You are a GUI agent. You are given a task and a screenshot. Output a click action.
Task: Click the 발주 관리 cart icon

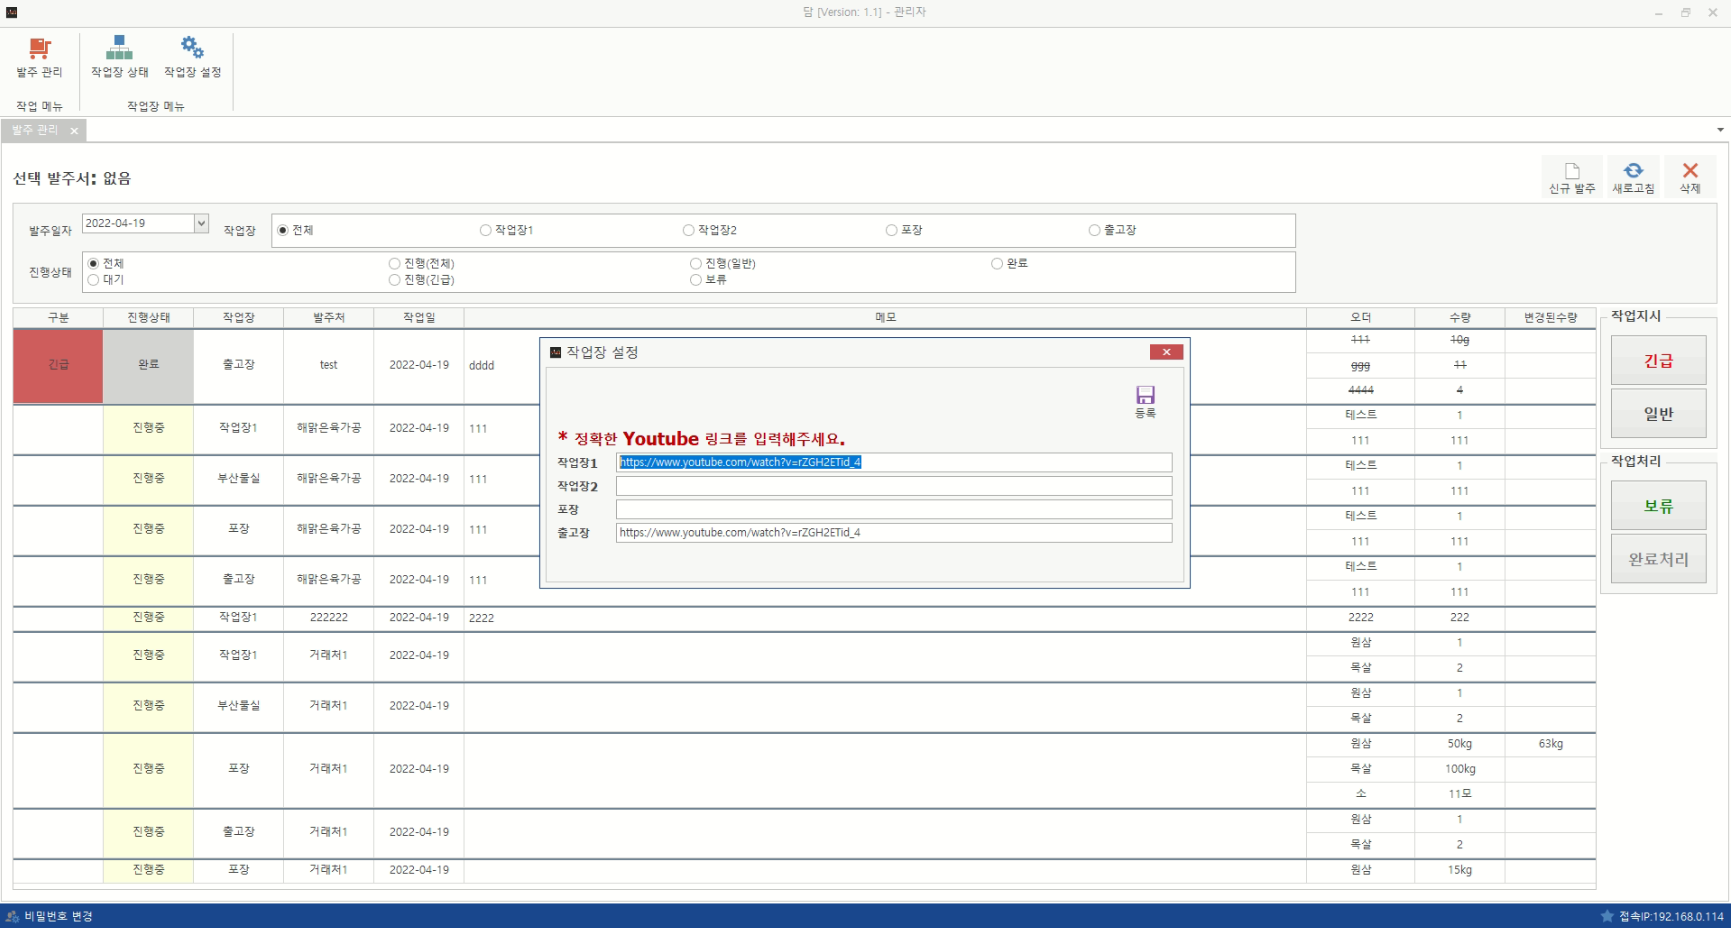39,49
